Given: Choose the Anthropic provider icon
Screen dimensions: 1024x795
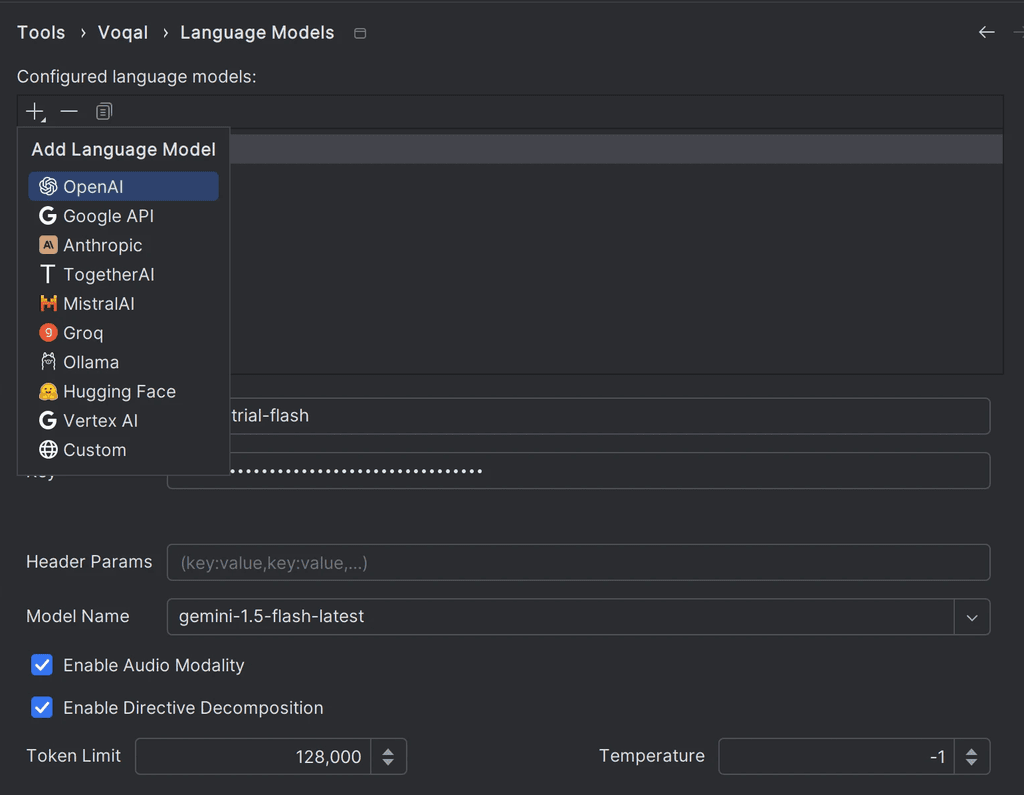Looking at the screenshot, I should [x=100, y=245].
